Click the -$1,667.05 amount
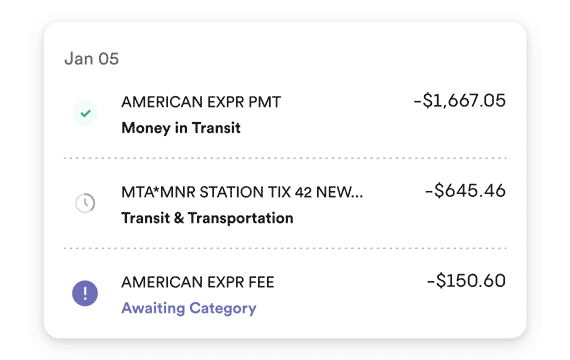Viewport: 570px width, 360px height. point(459,101)
